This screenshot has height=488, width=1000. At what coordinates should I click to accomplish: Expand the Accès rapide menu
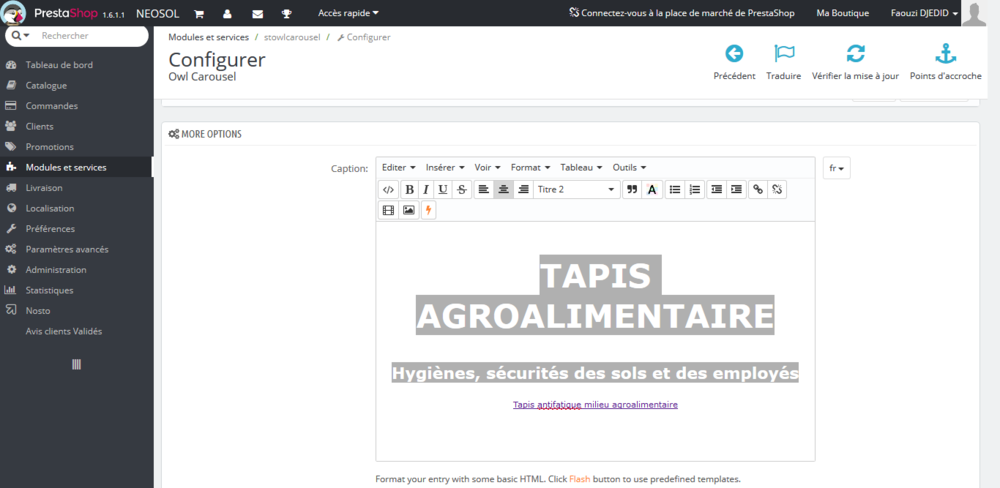point(348,13)
